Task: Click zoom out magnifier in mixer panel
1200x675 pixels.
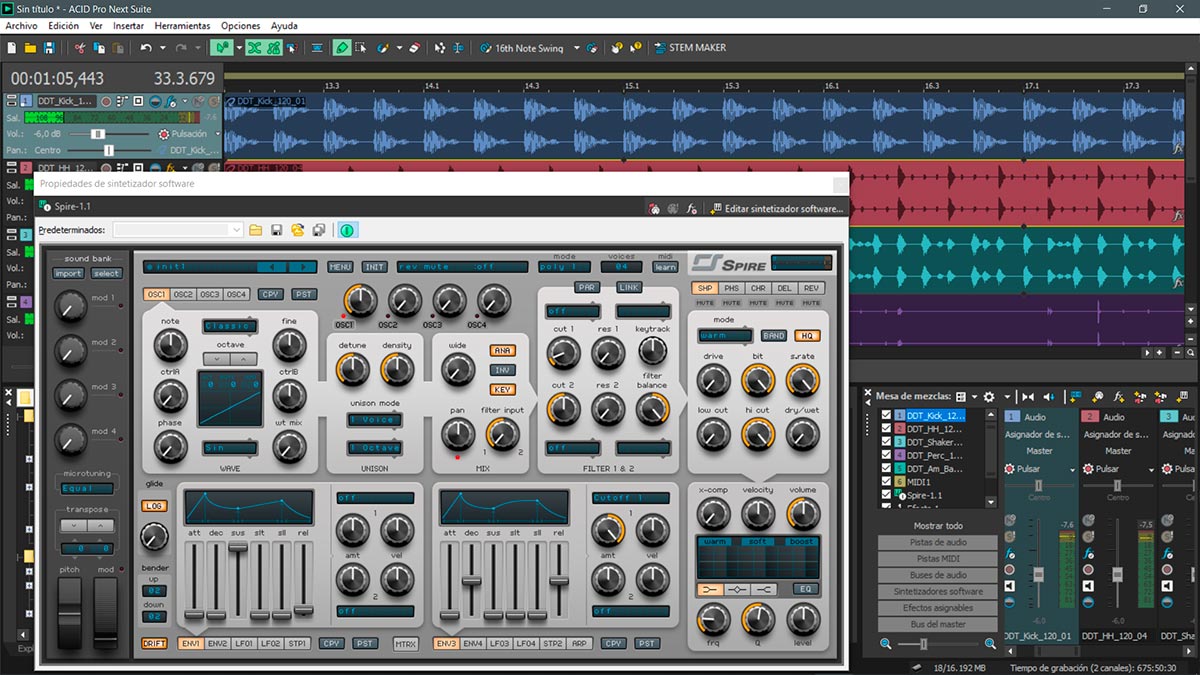Action: point(885,644)
